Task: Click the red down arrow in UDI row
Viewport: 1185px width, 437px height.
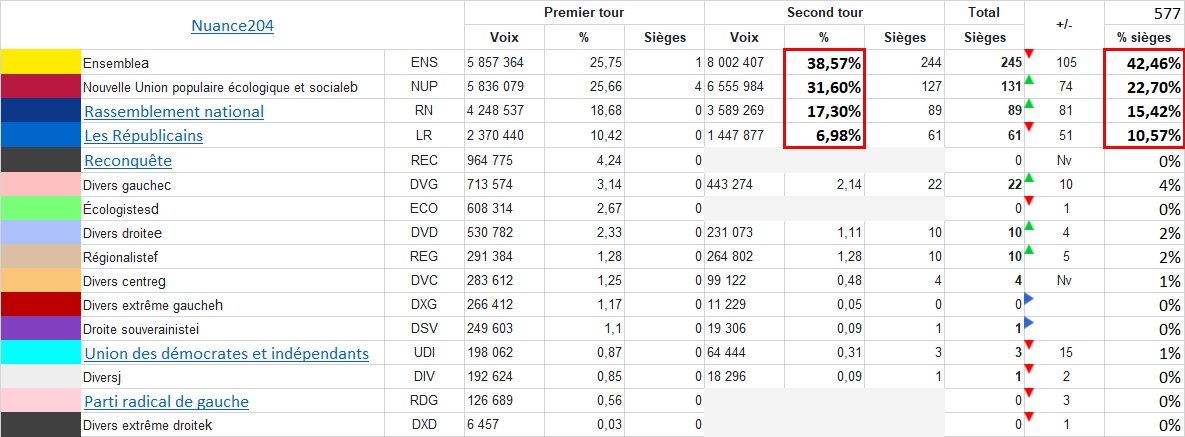Action: [1030, 346]
